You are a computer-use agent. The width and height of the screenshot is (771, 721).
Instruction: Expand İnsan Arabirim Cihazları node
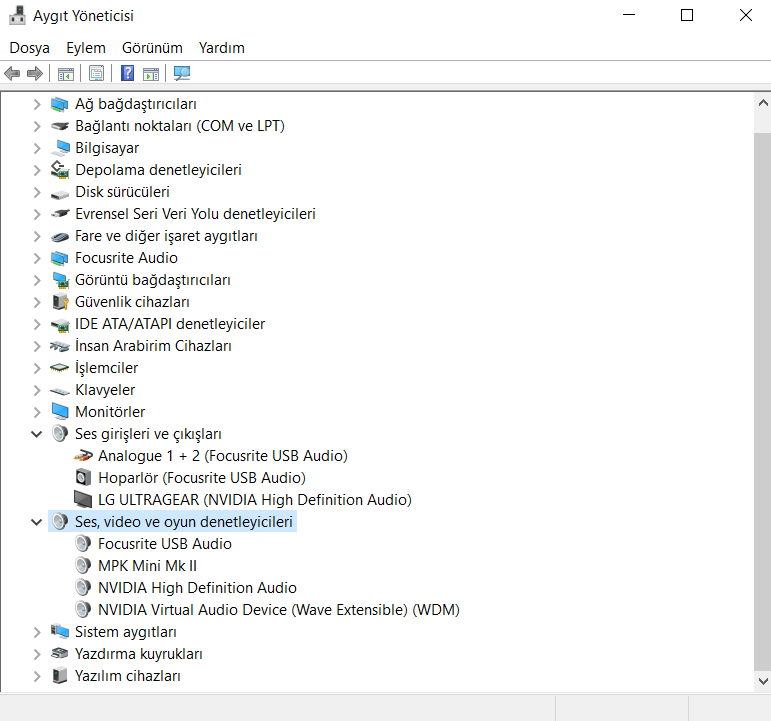point(37,346)
